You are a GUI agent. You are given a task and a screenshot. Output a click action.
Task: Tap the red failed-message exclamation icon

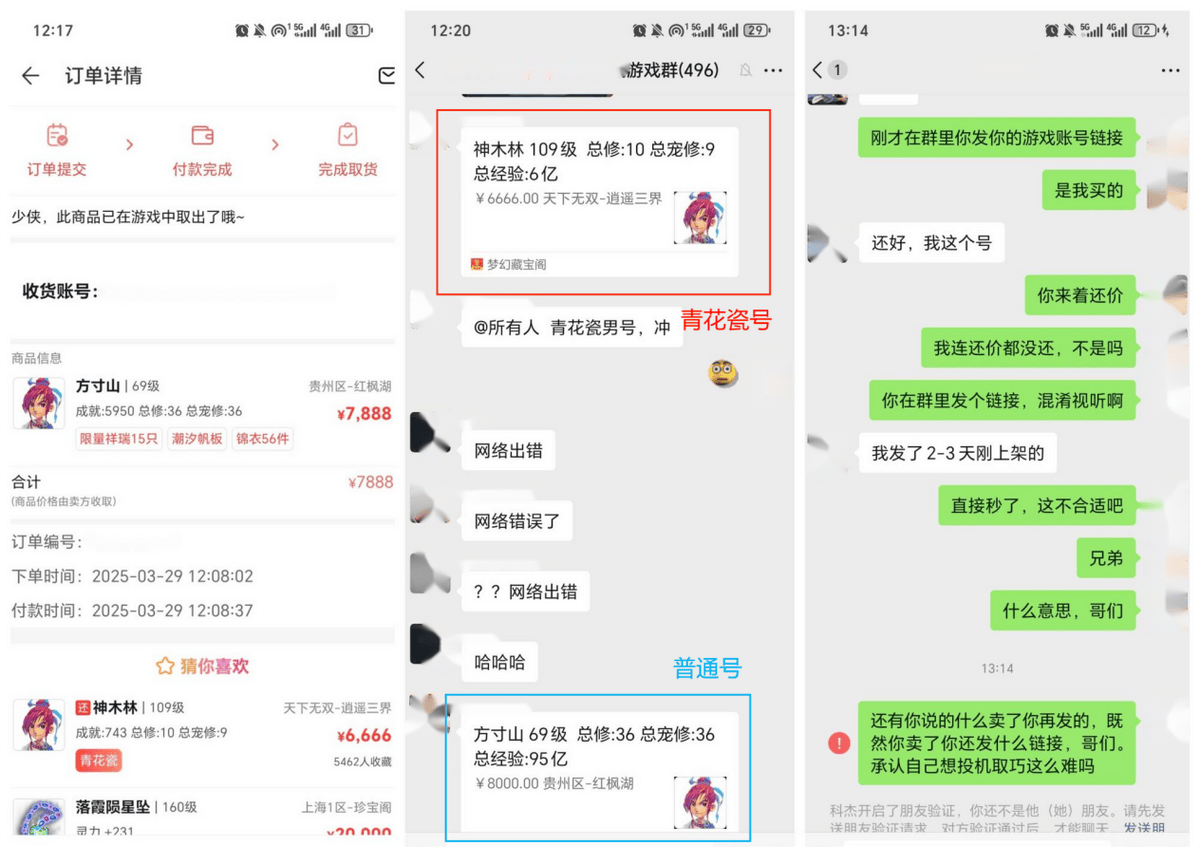click(839, 743)
